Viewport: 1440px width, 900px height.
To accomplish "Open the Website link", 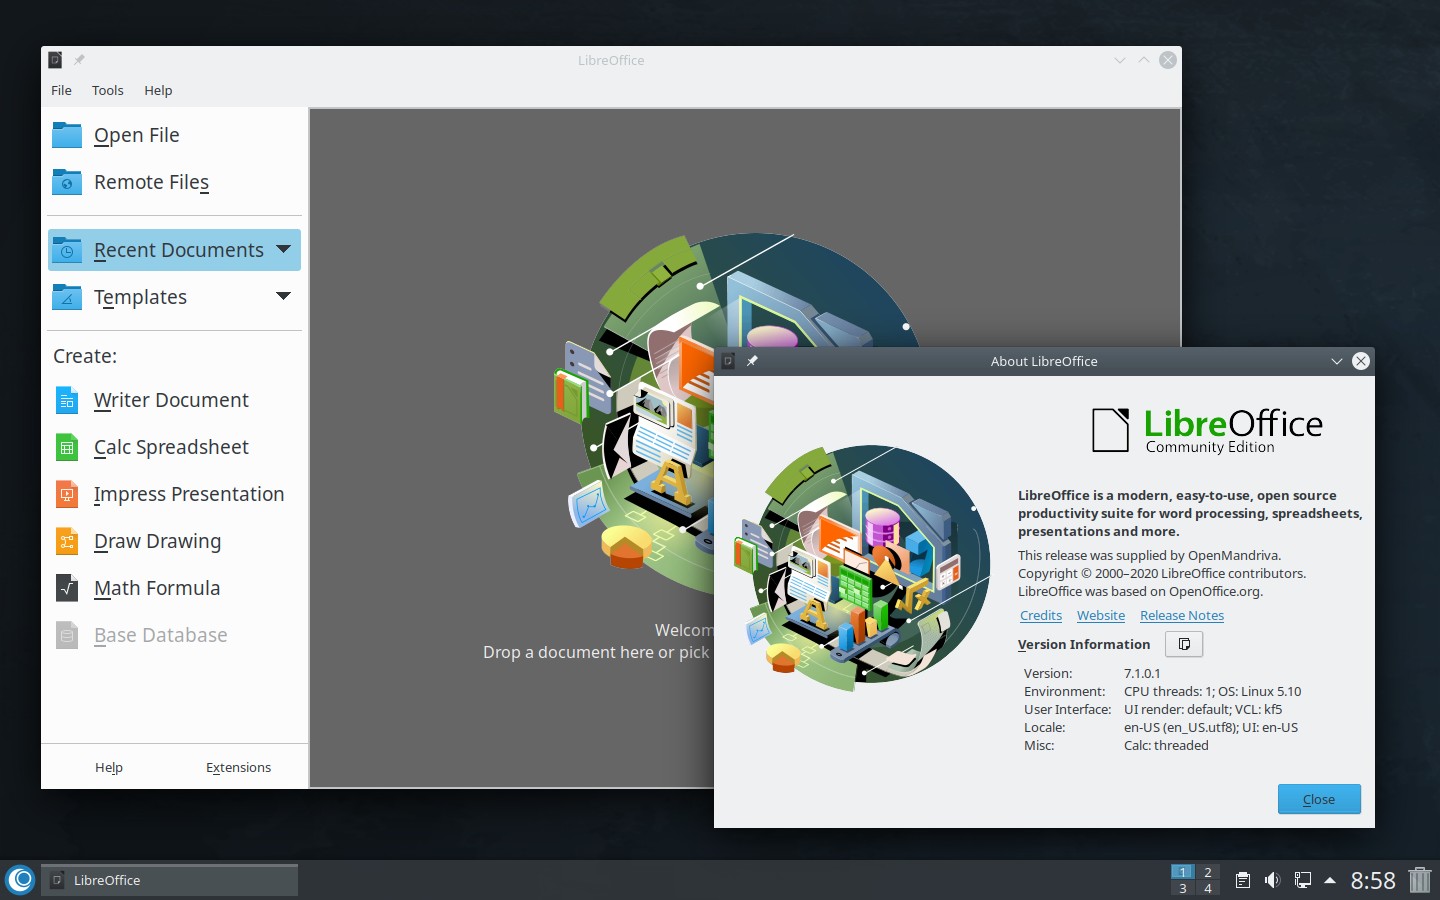I will [1101, 616].
